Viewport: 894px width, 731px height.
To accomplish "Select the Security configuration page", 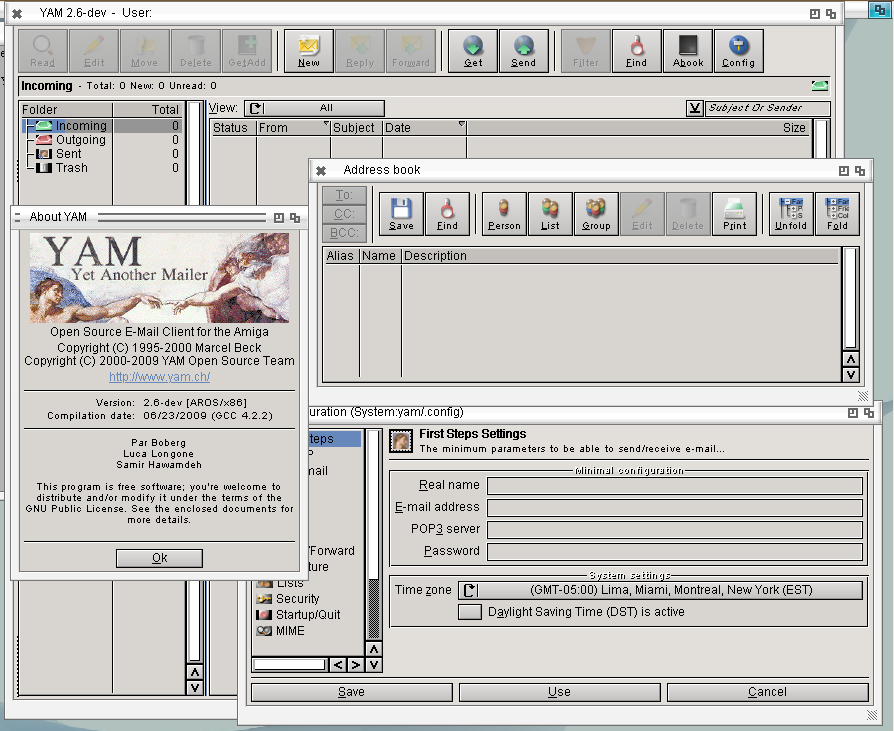I will point(297,599).
